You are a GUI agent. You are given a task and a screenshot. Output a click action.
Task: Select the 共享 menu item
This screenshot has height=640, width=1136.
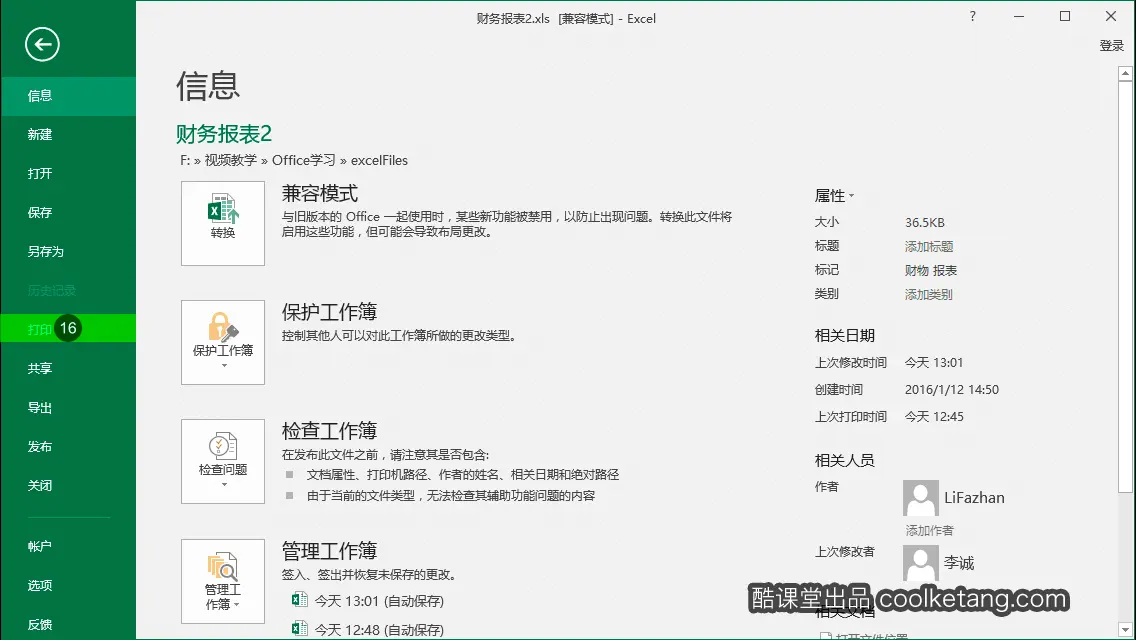pos(68,368)
